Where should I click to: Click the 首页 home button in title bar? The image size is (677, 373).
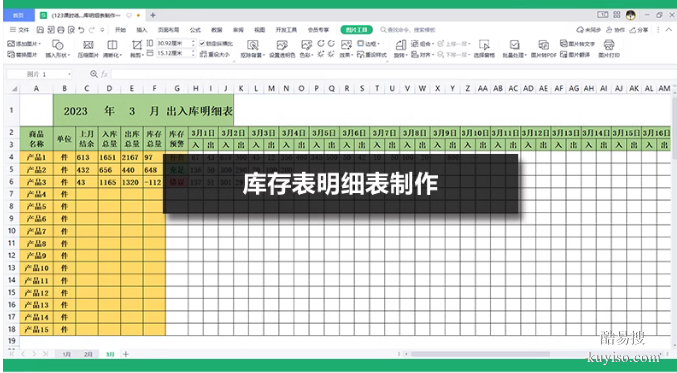(18, 15)
